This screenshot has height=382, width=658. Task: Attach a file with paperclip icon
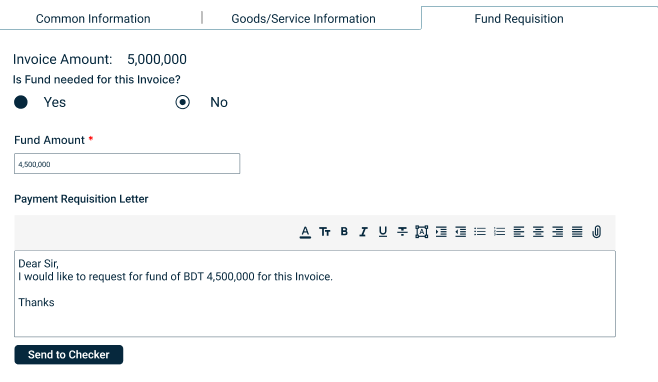coord(596,232)
